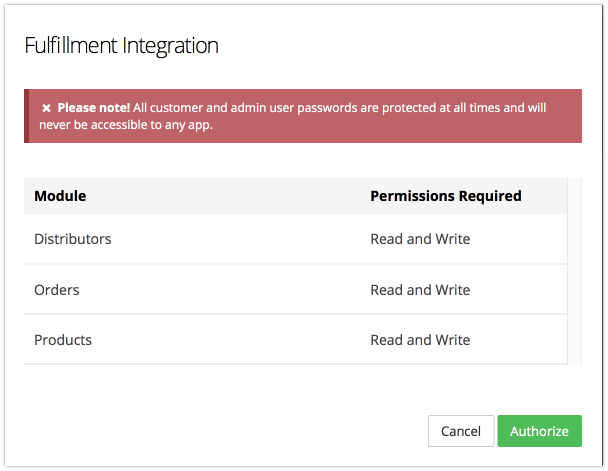The width and height of the screenshot is (608, 471).
Task: Click Read and Write for Distributors
Action: [420, 239]
